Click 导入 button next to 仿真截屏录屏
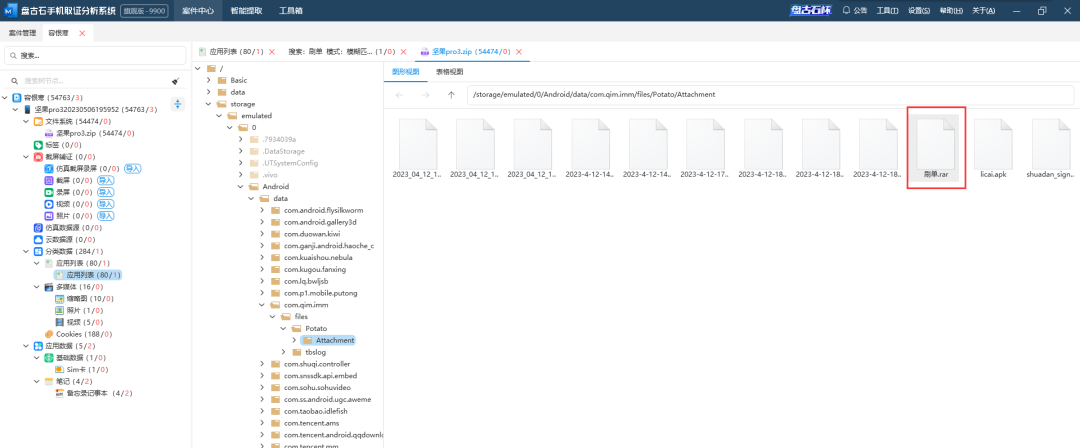This screenshot has height=448, width=1080. coord(132,168)
